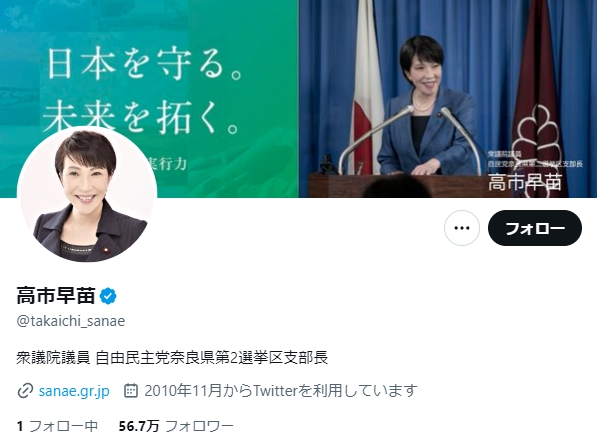Open the podium photo in the banner

tap(448, 99)
